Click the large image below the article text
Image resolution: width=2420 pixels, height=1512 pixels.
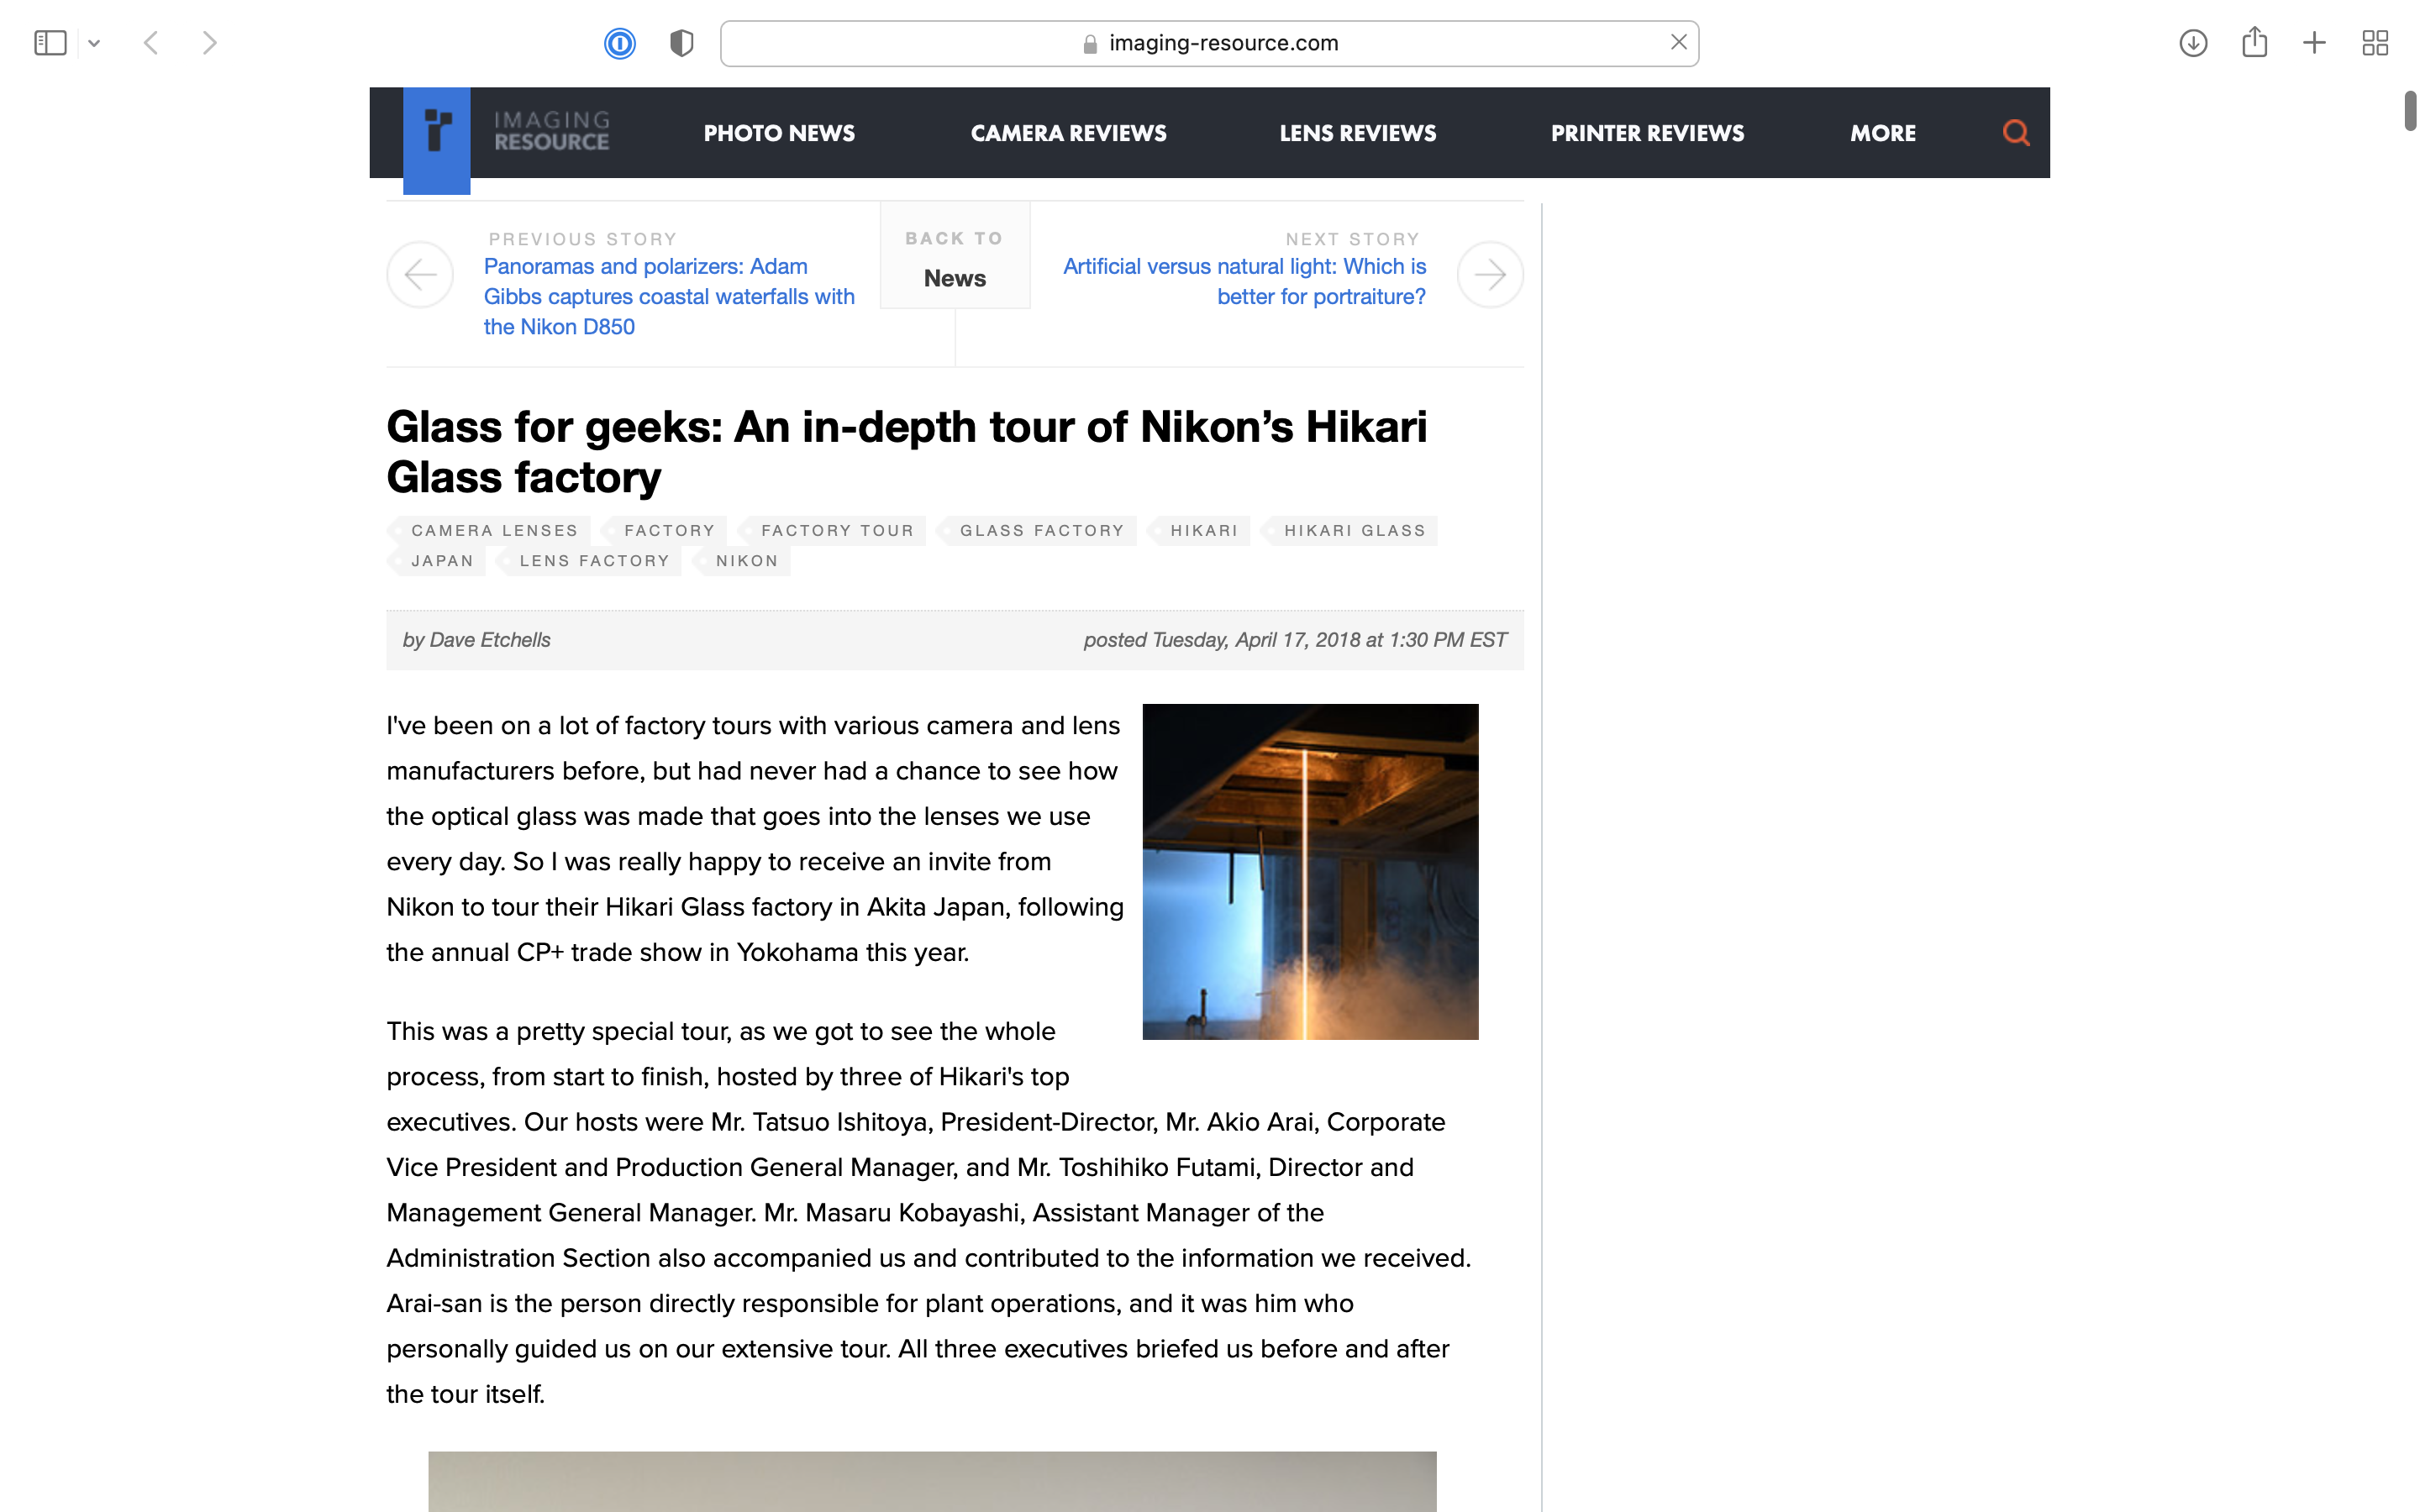pyautogui.click(x=932, y=1481)
